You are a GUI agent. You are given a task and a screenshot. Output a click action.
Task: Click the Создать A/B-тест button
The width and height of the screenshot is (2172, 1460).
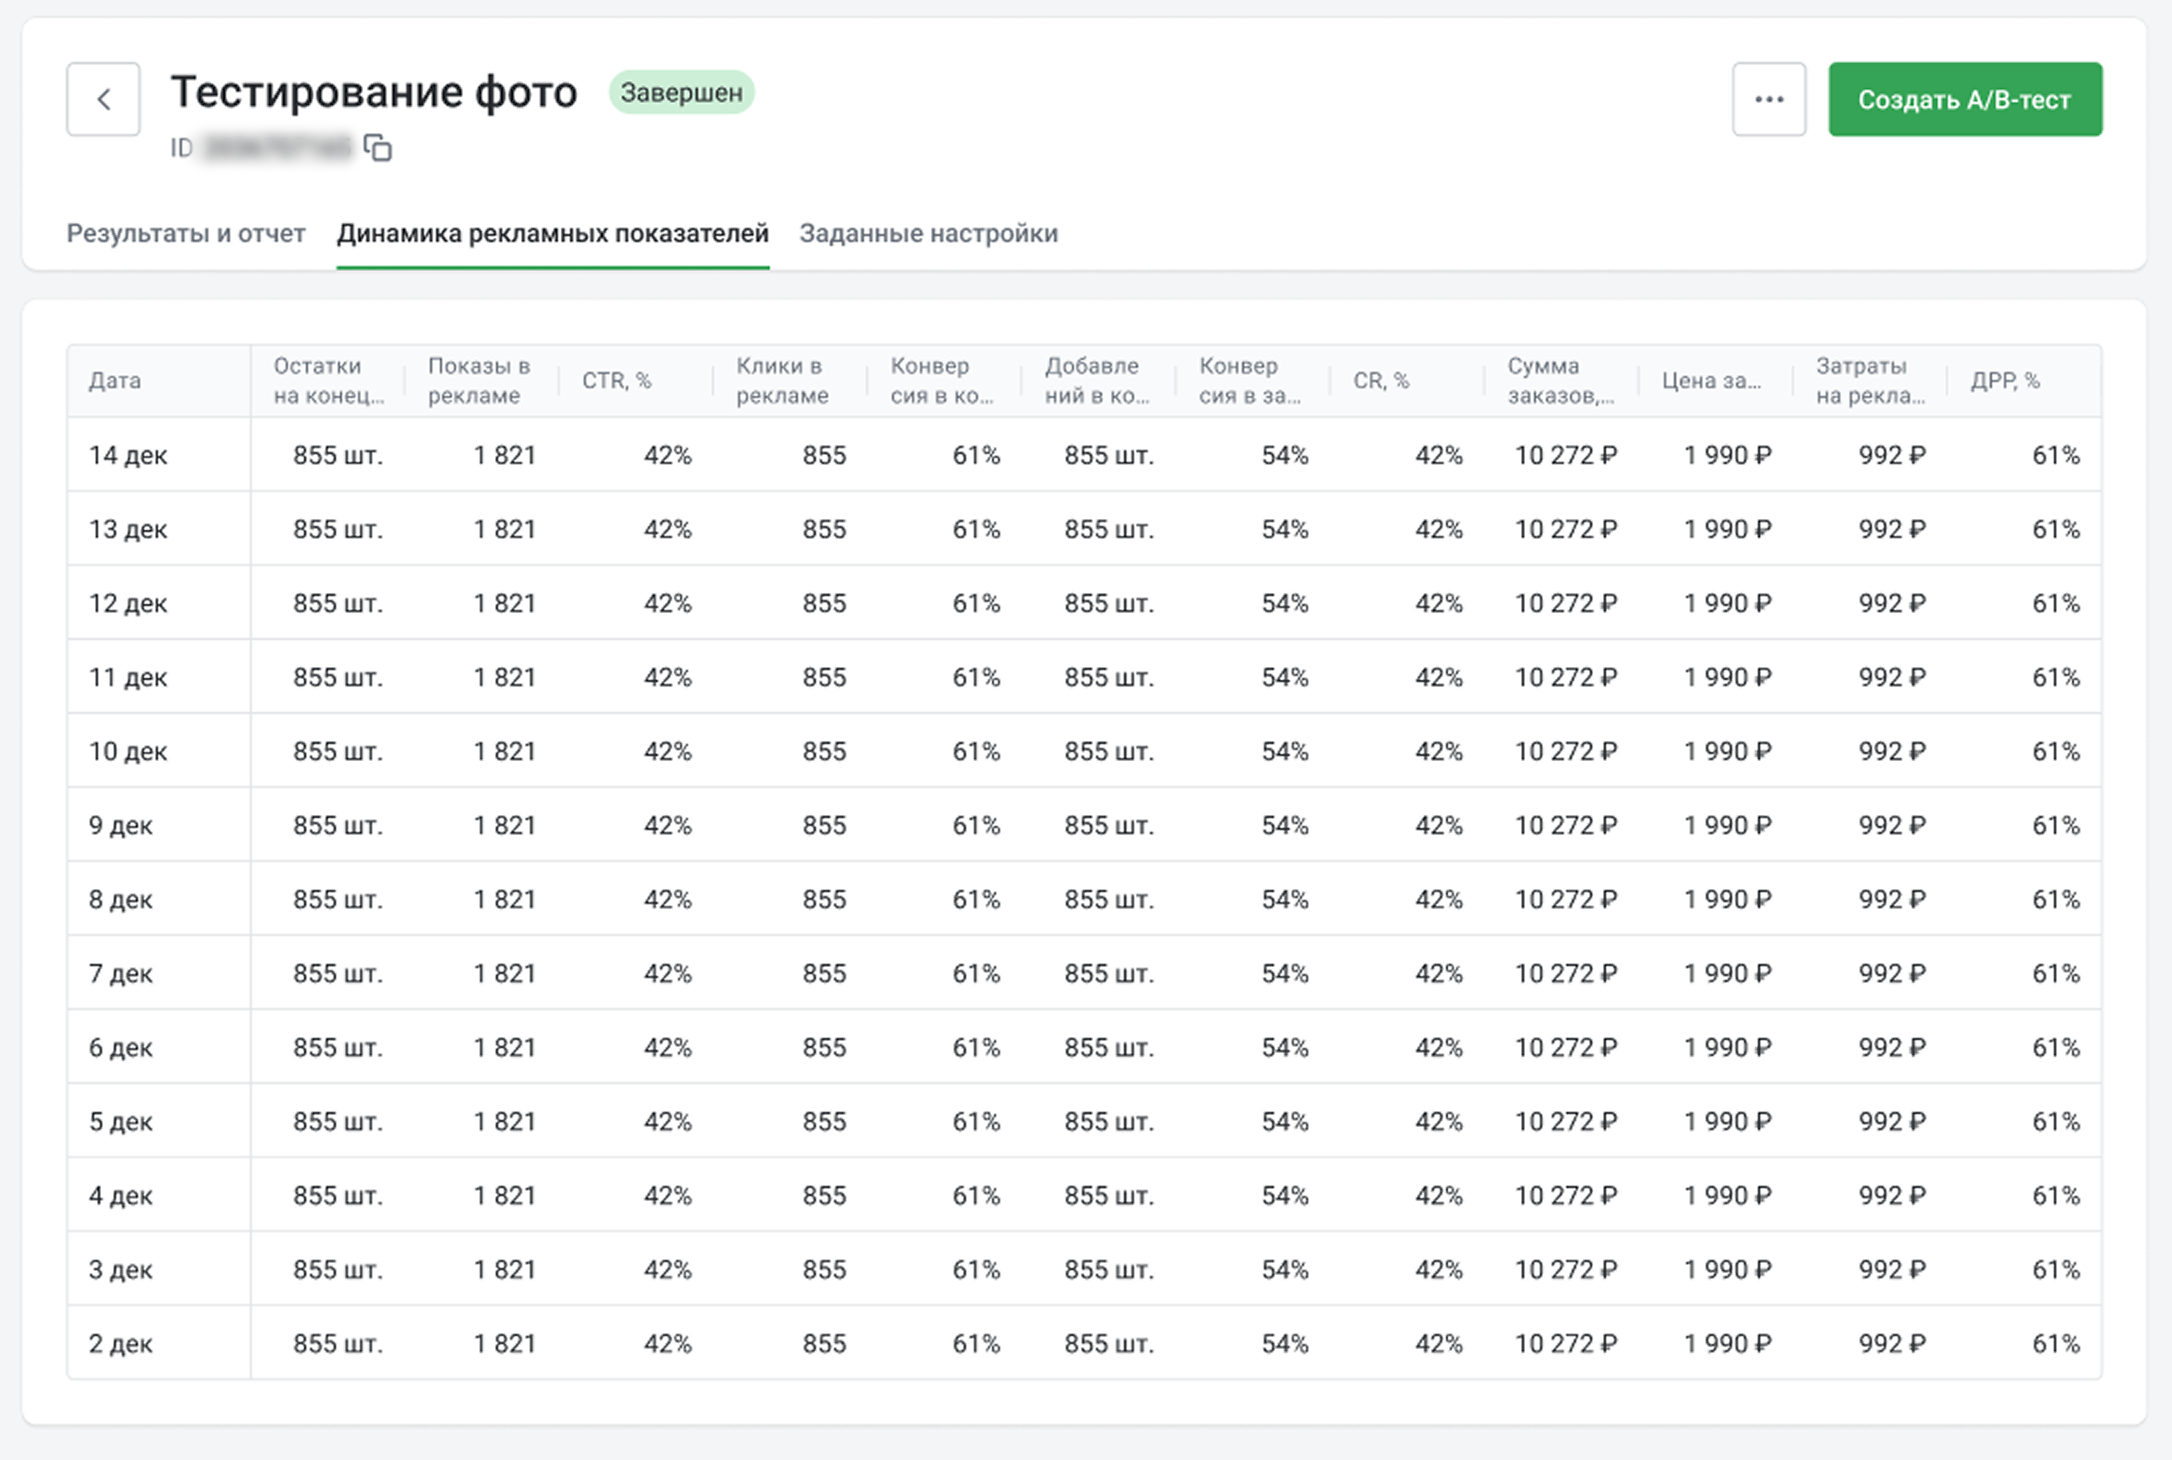click(1964, 99)
